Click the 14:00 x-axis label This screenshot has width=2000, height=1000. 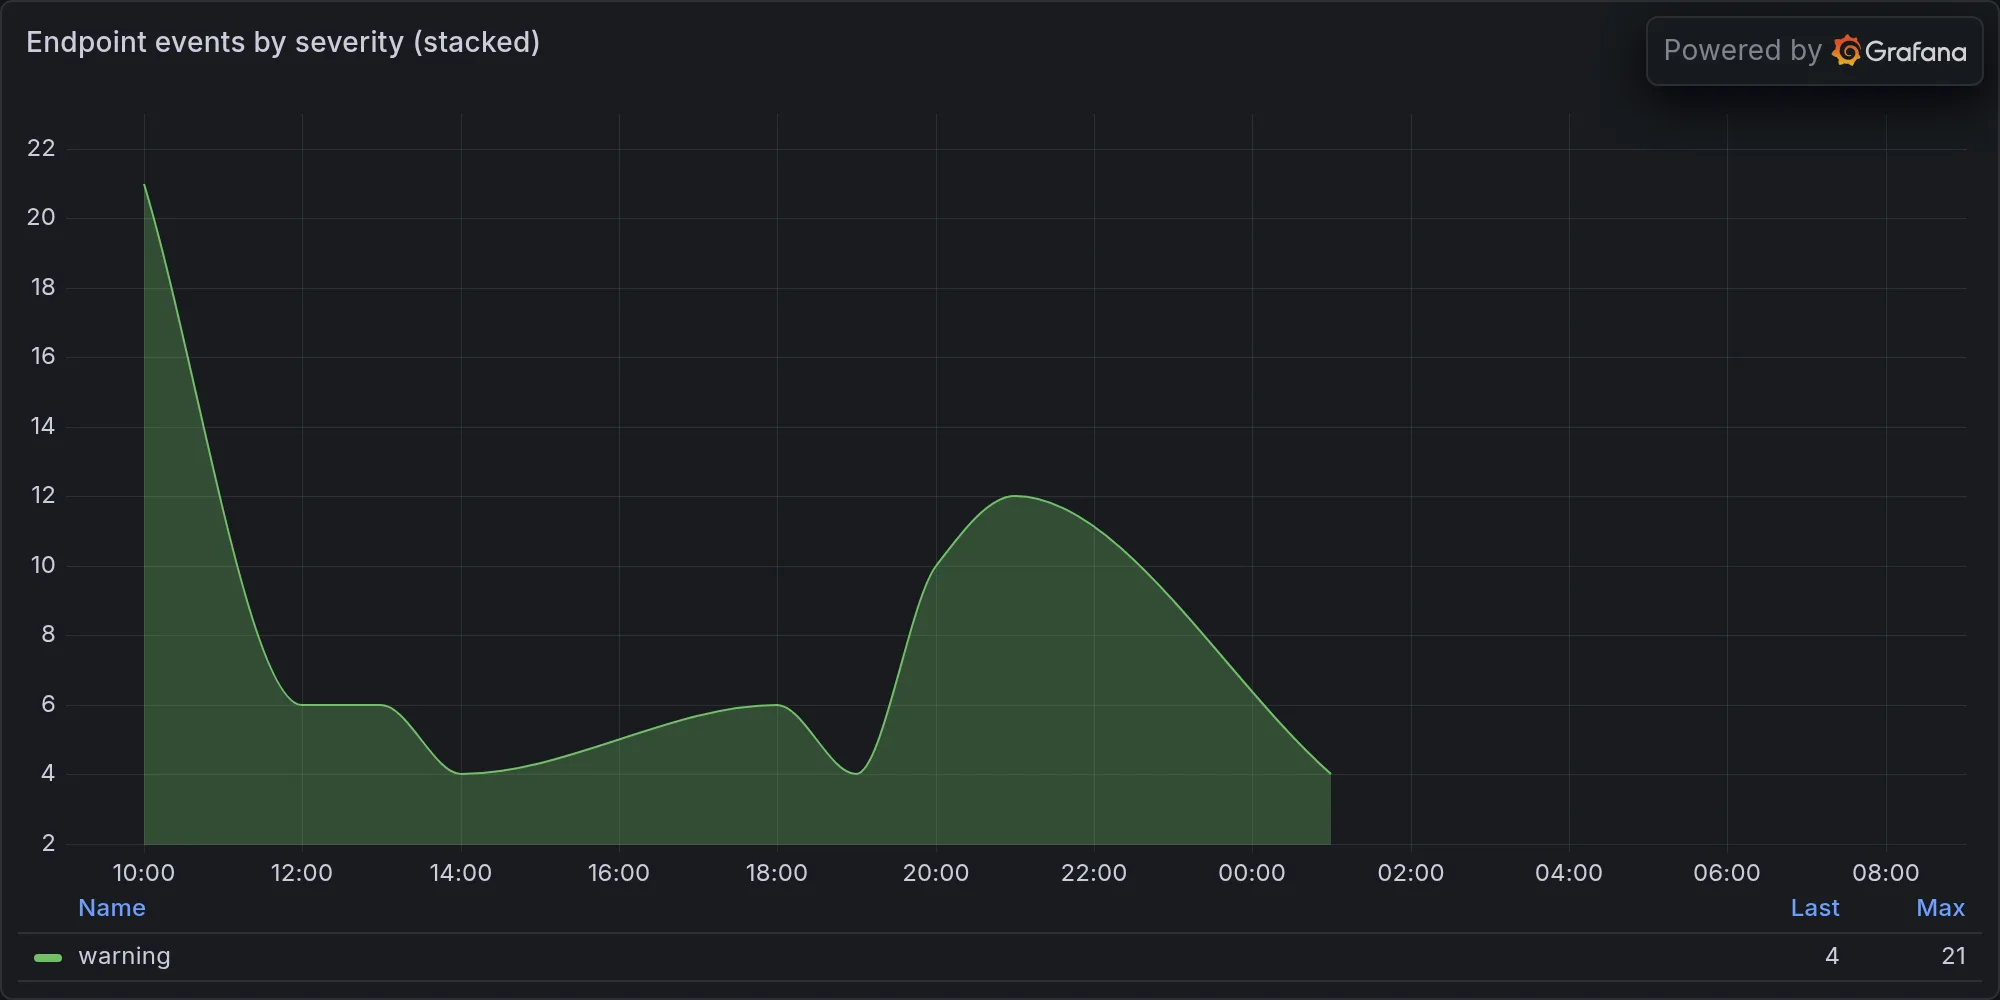point(461,873)
